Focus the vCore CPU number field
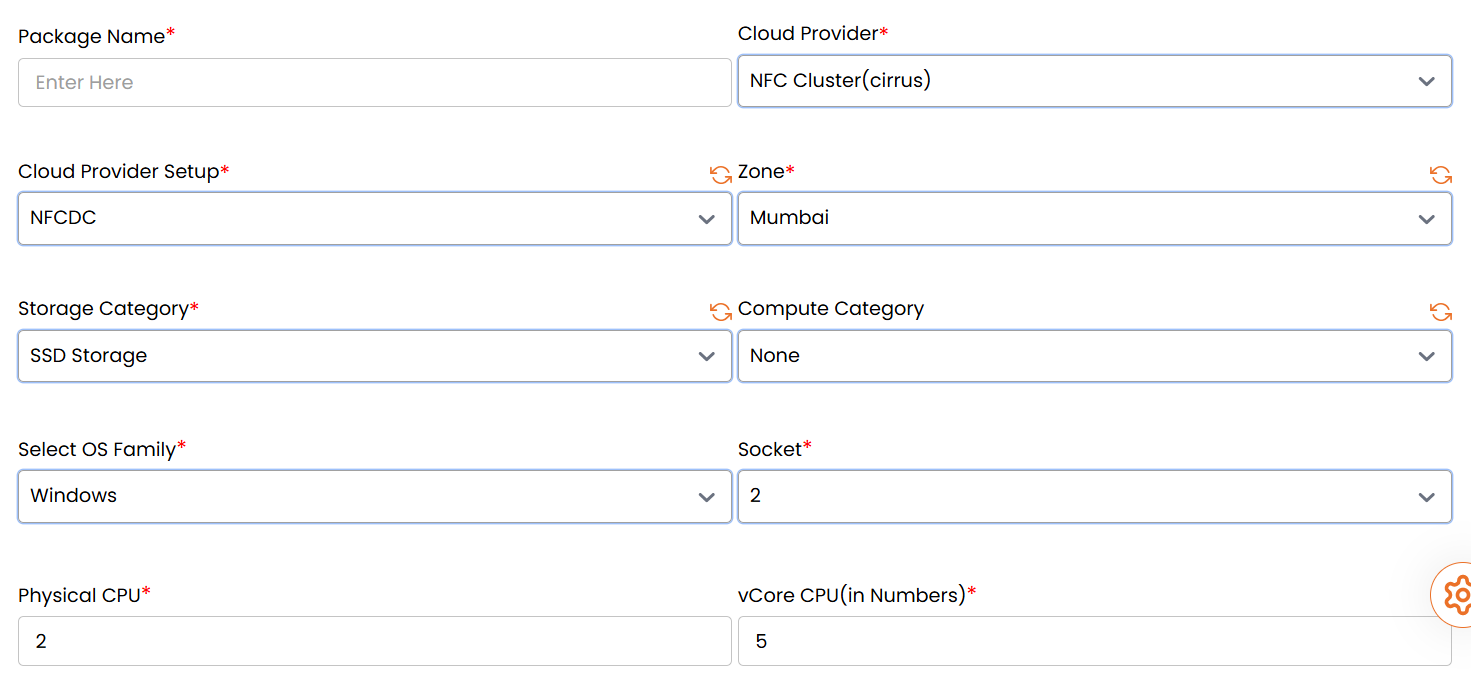The image size is (1471, 685). point(1094,641)
